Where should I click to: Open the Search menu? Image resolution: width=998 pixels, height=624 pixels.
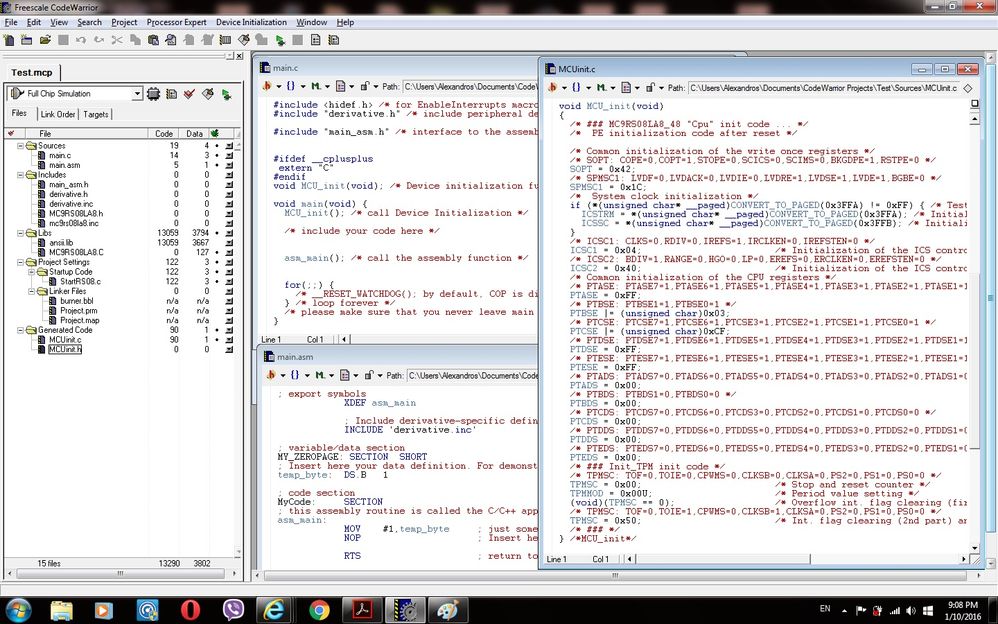(x=89, y=22)
